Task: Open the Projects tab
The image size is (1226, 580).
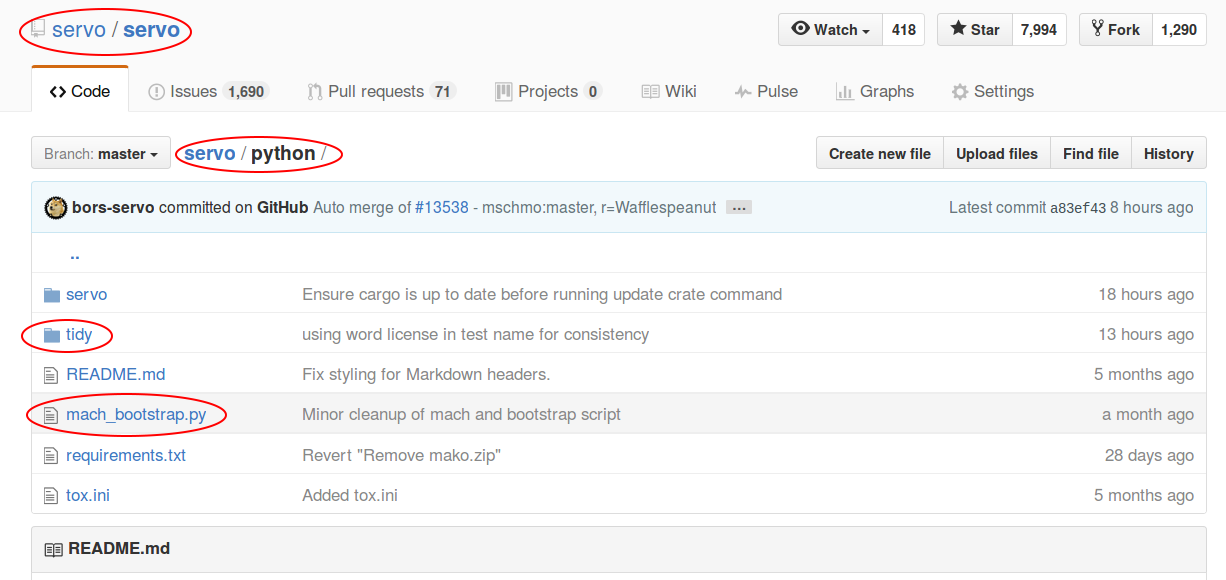Action: point(548,91)
